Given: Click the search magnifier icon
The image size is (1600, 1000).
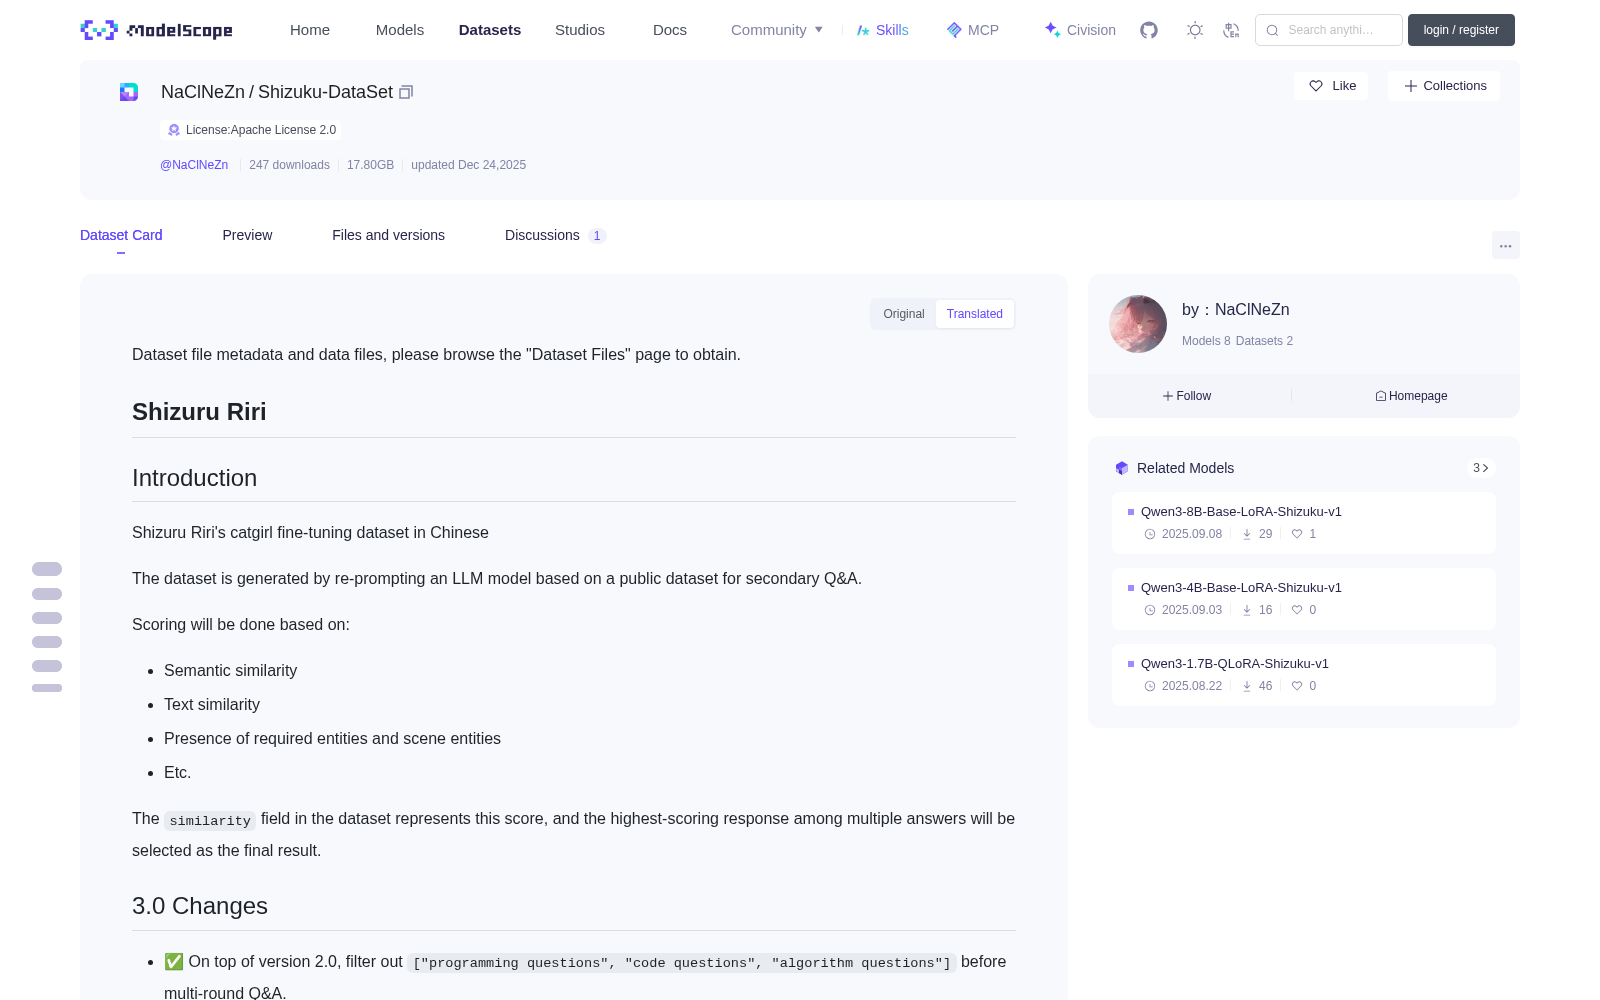Looking at the screenshot, I should click(x=1272, y=30).
